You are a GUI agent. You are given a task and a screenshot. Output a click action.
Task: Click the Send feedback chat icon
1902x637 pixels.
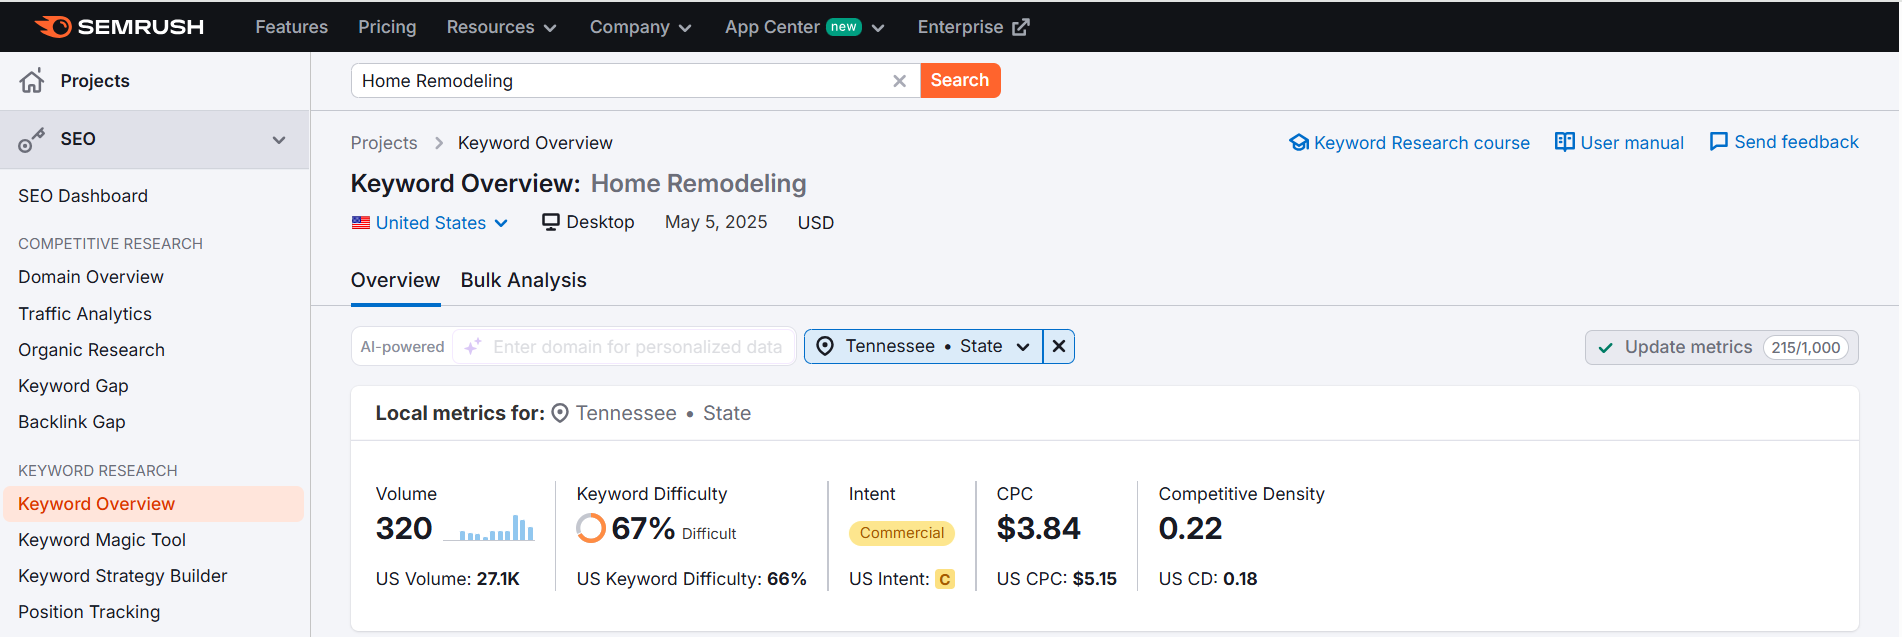[x=1718, y=142]
